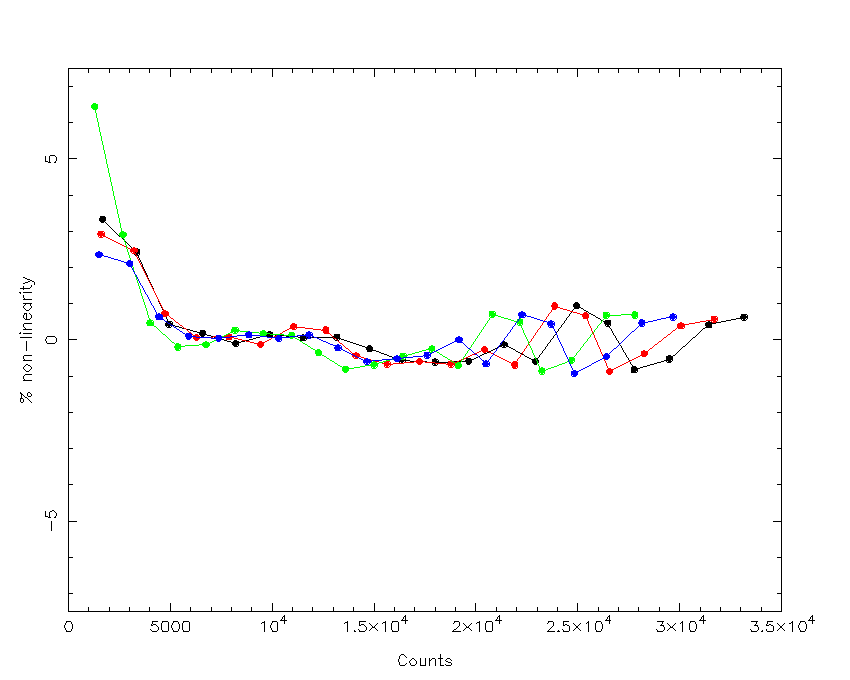Click the leftmost black data point
Viewport: 850px width, 680px height.
(102, 219)
